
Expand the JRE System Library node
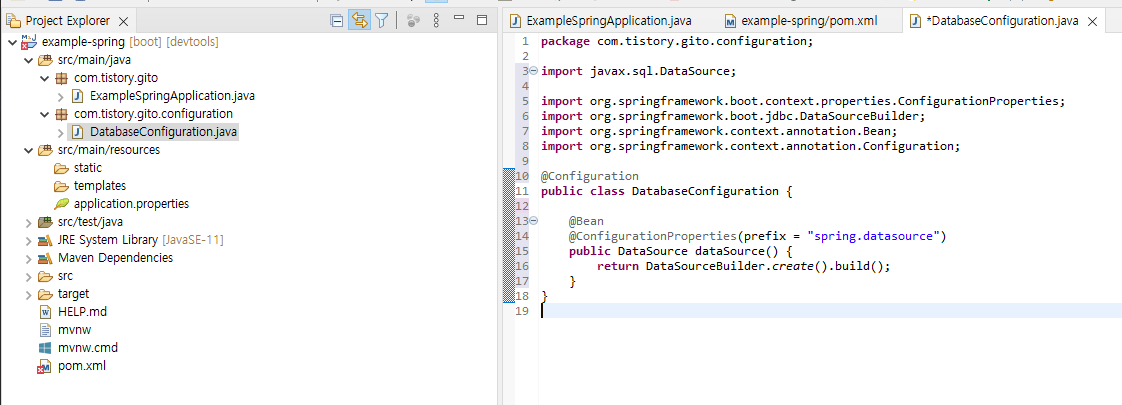28,240
